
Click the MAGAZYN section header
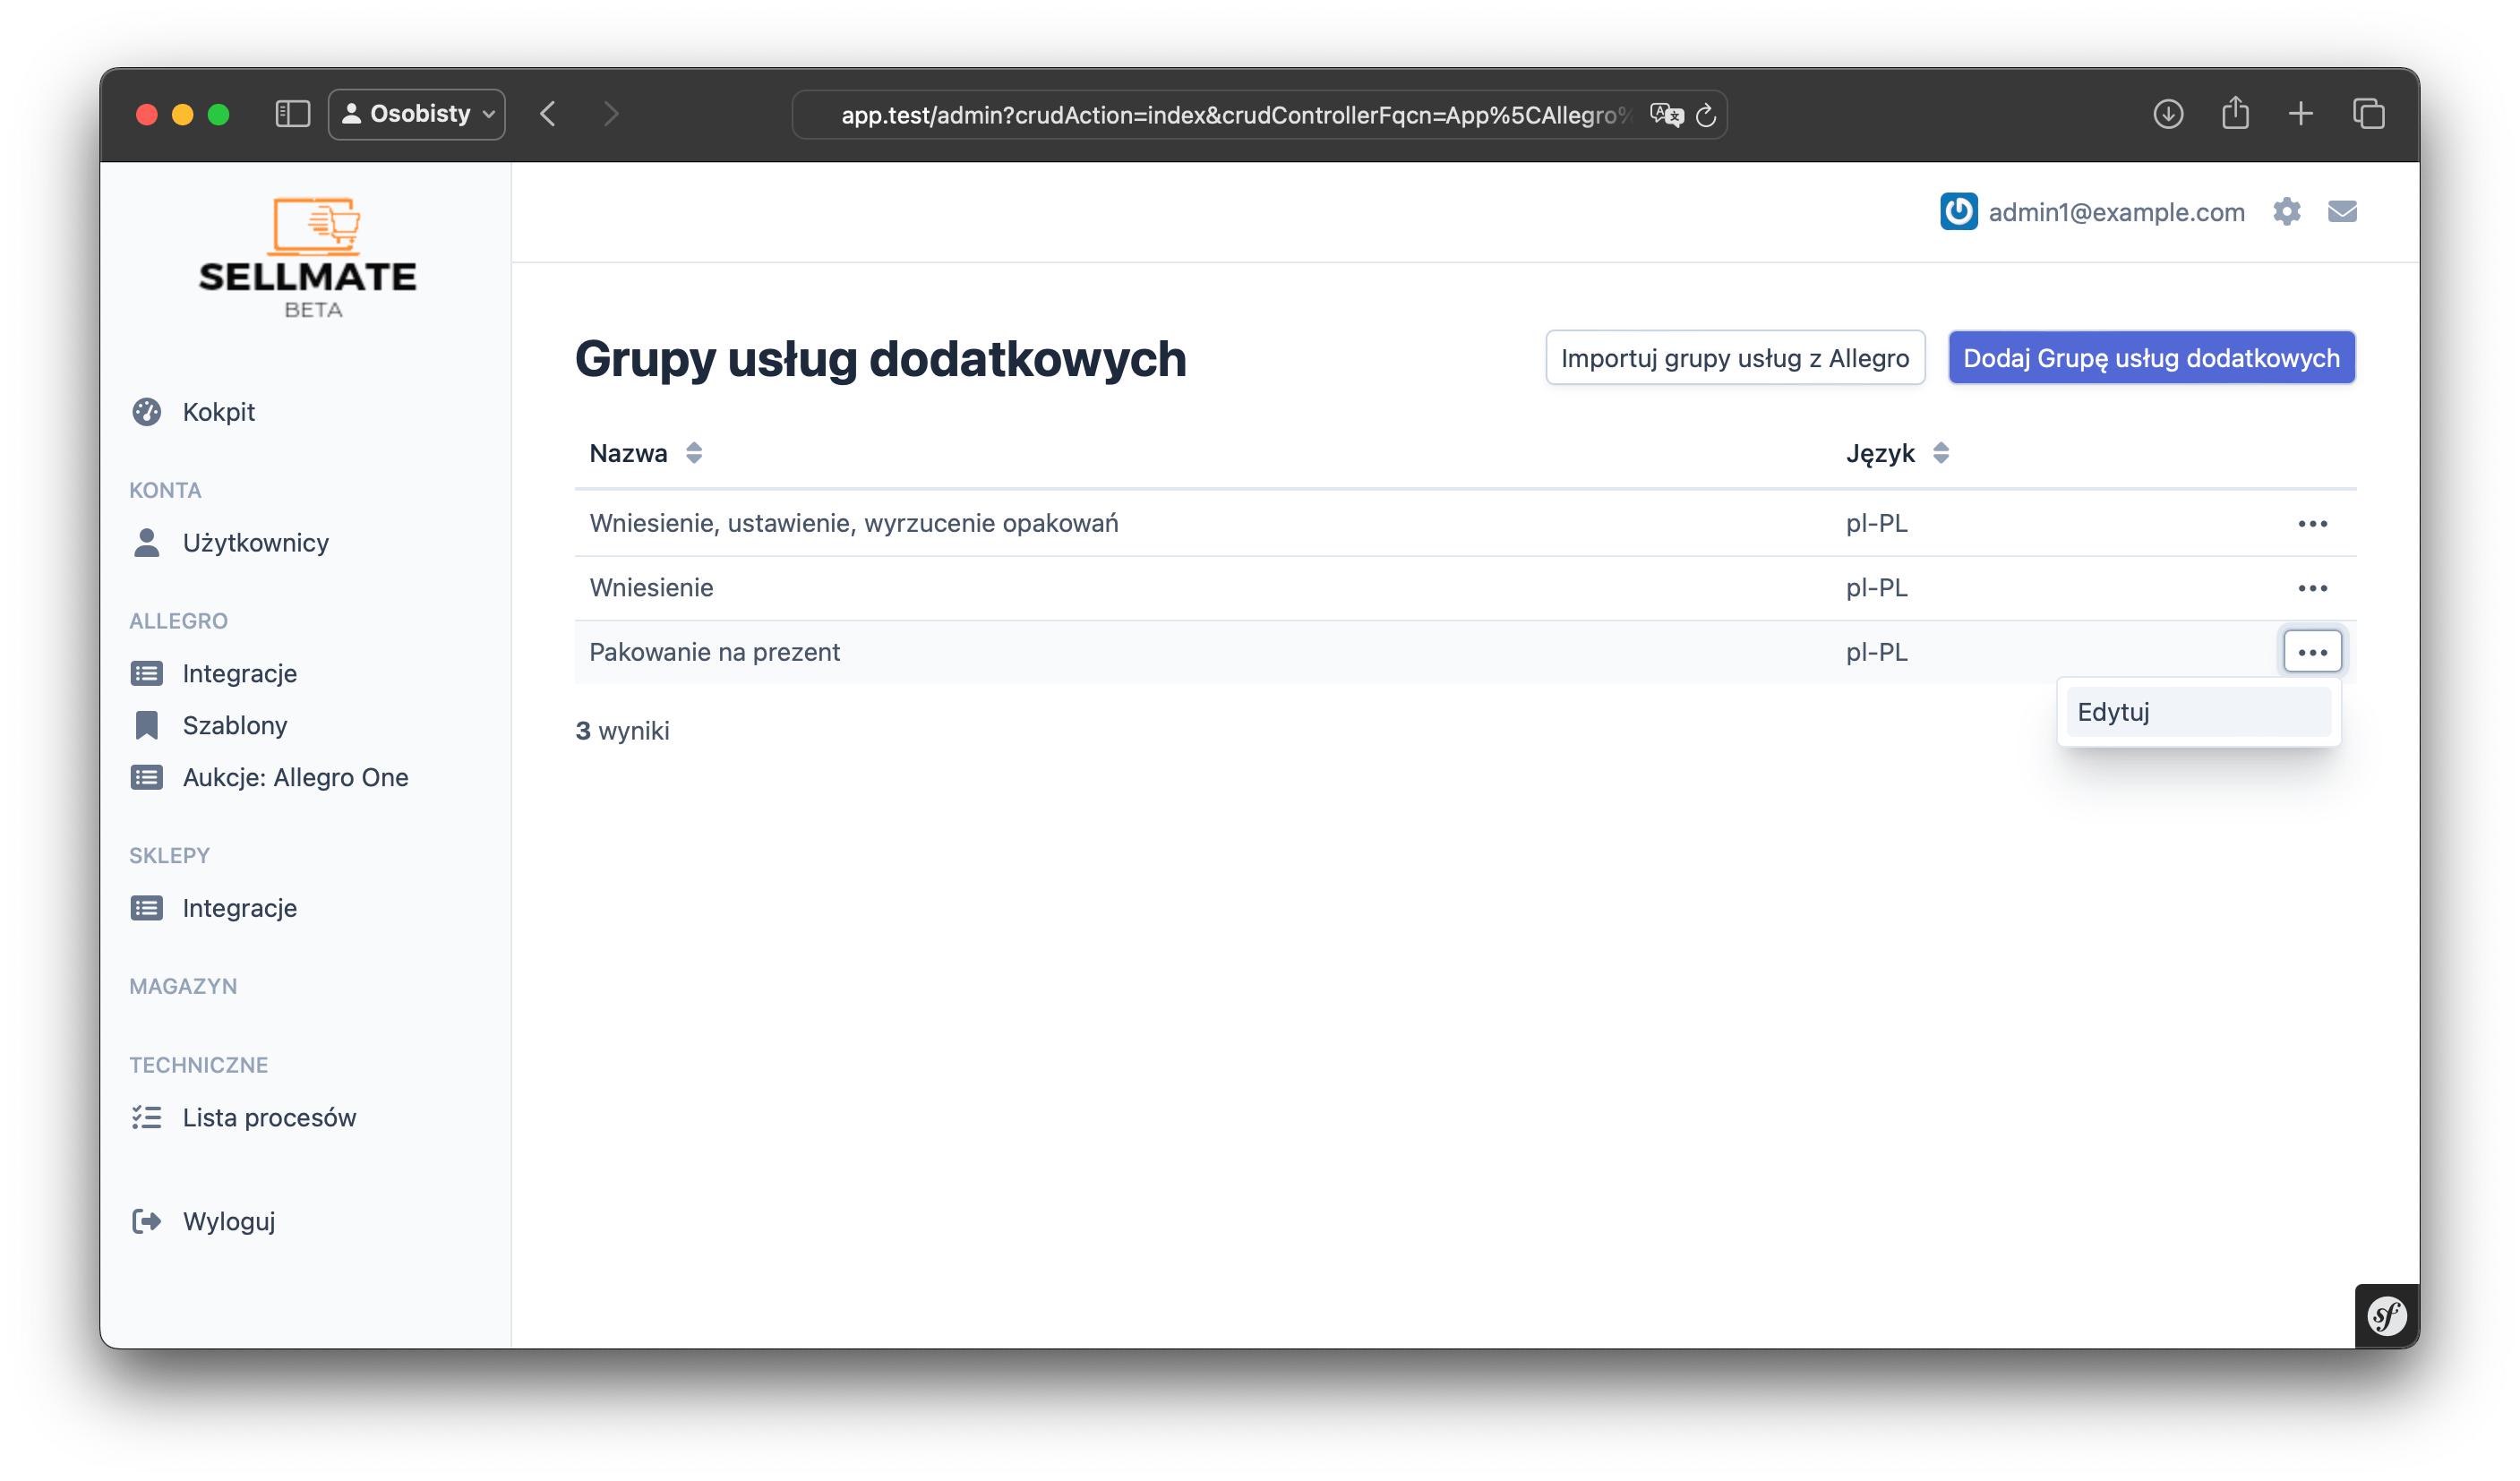(184, 987)
